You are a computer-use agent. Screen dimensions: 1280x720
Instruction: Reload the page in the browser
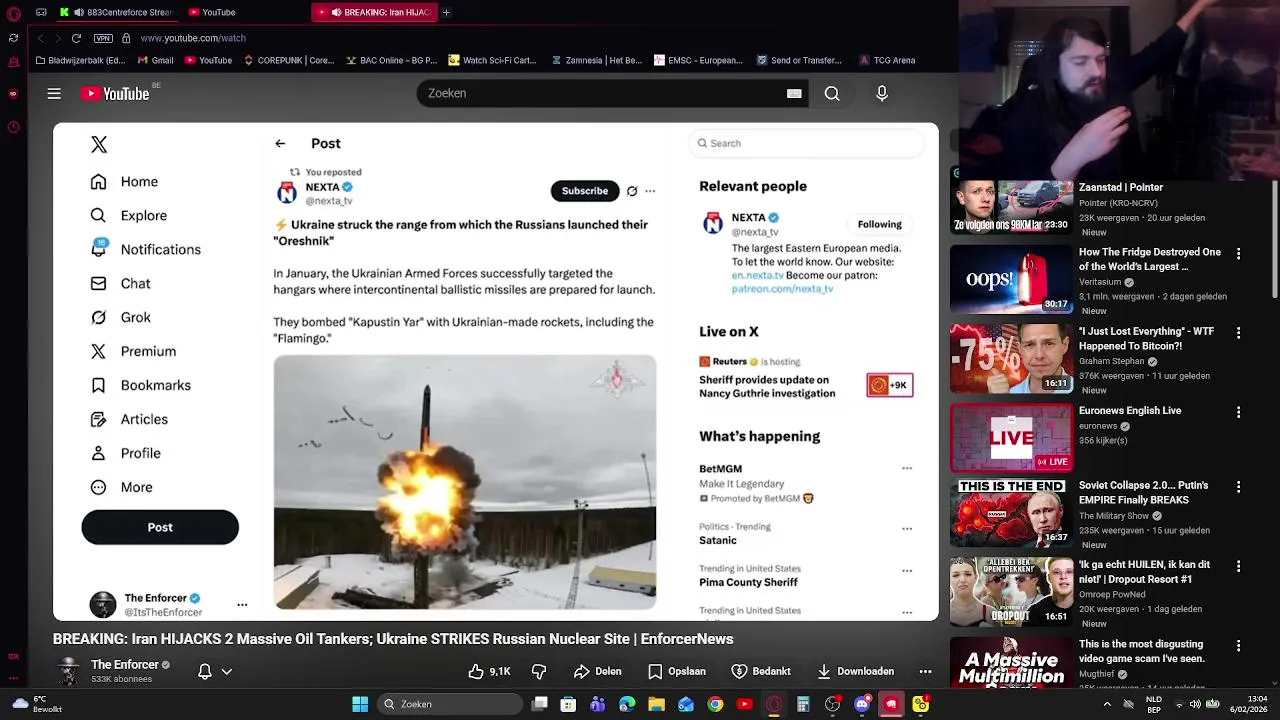[x=76, y=38]
